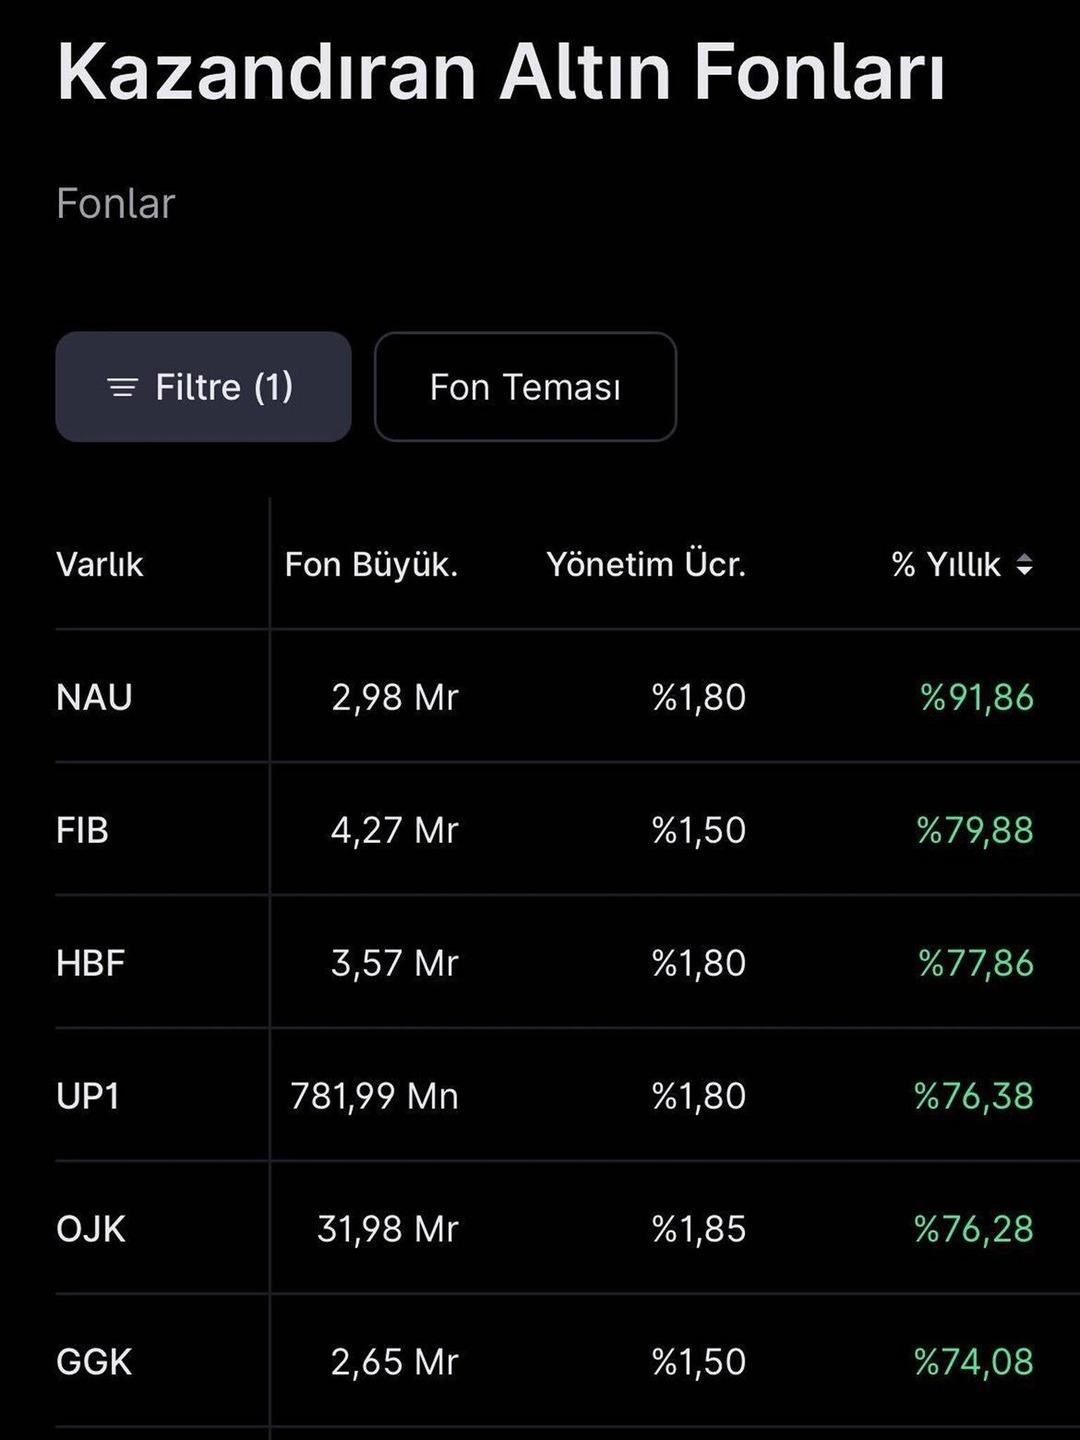Click NAU yearly return %91,86
The image size is (1080, 1440).
tap(977, 697)
